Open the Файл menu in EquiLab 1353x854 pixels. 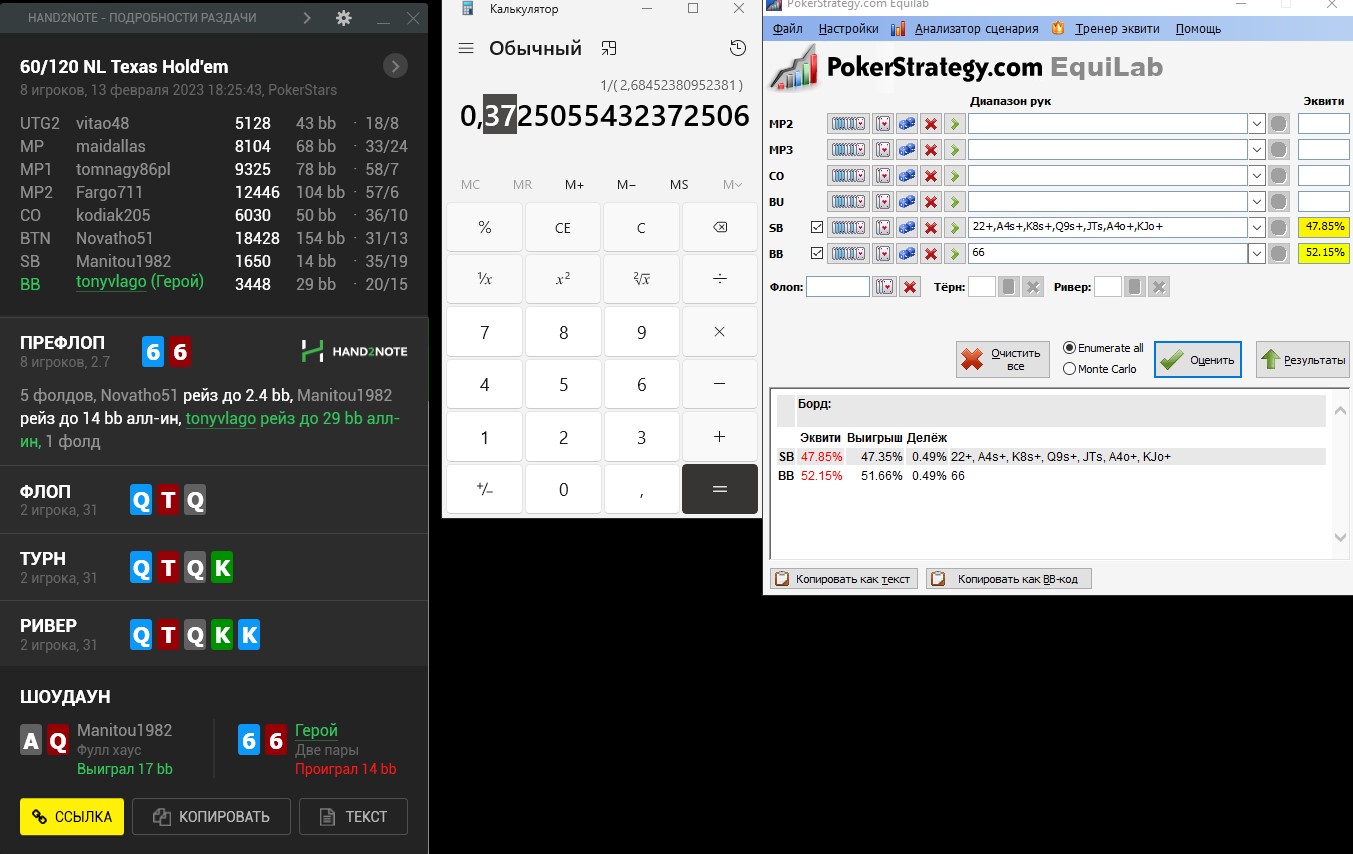pos(787,29)
